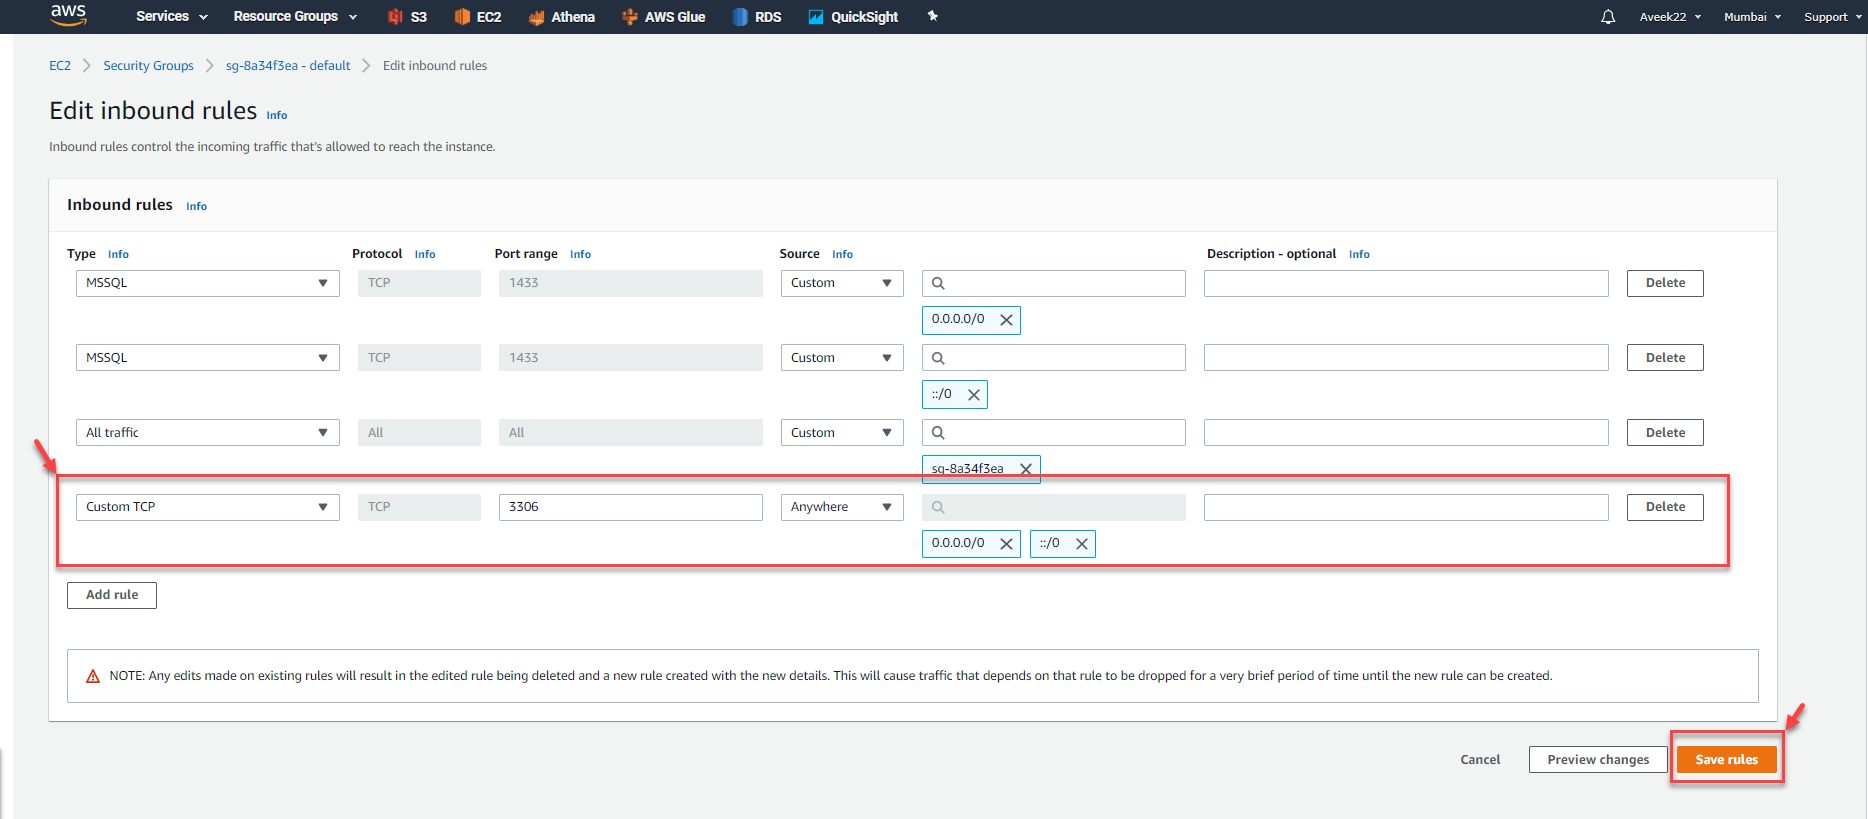1868x819 pixels.
Task: Open the Mumbai region selector
Action: coord(1752,17)
